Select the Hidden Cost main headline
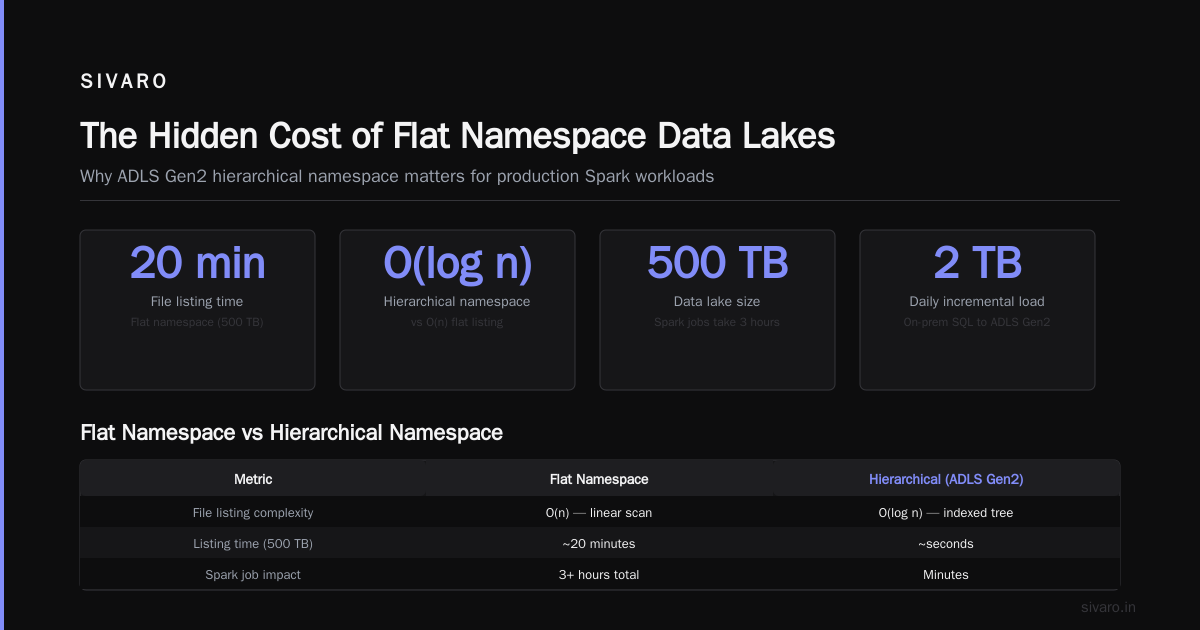Viewport: 1200px width, 630px height. 457,135
